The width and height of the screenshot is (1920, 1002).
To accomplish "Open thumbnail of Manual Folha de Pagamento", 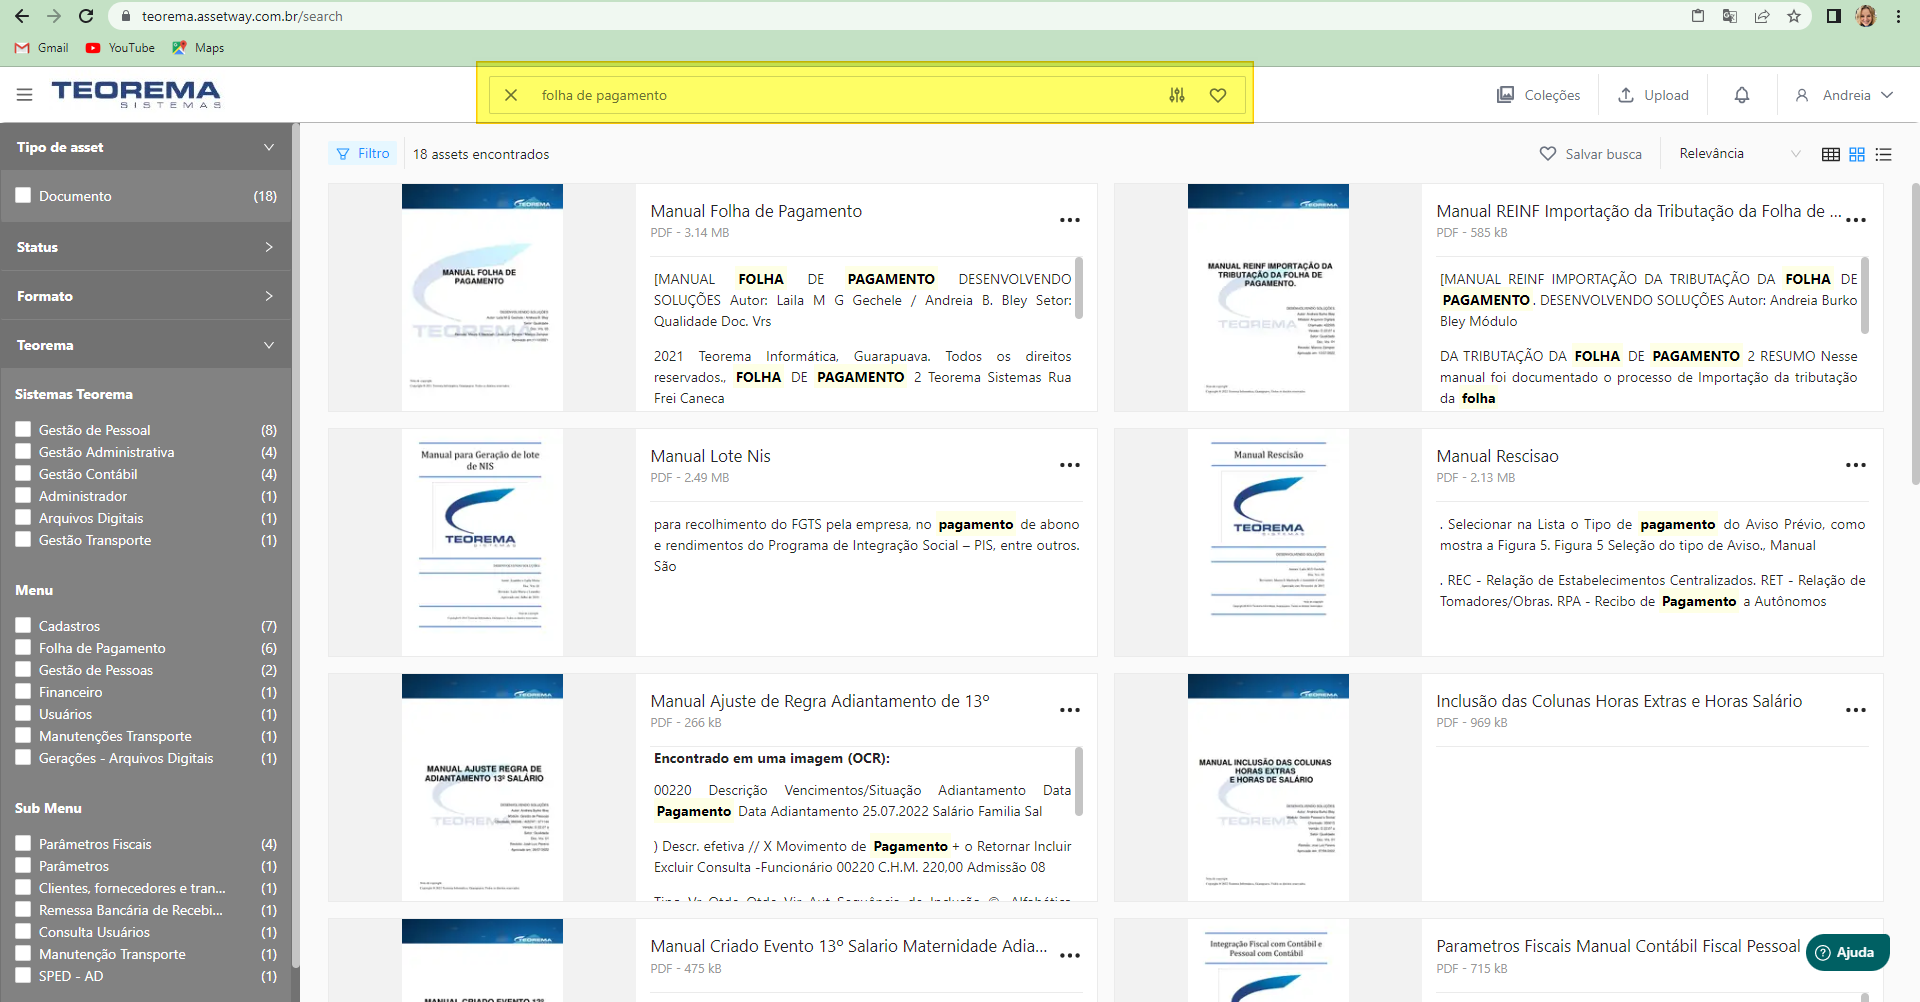I will click(x=482, y=297).
